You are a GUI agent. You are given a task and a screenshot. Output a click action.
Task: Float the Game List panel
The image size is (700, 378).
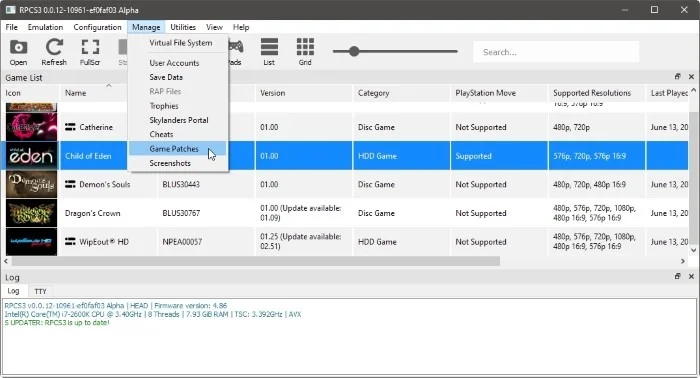[x=677, y=77]
